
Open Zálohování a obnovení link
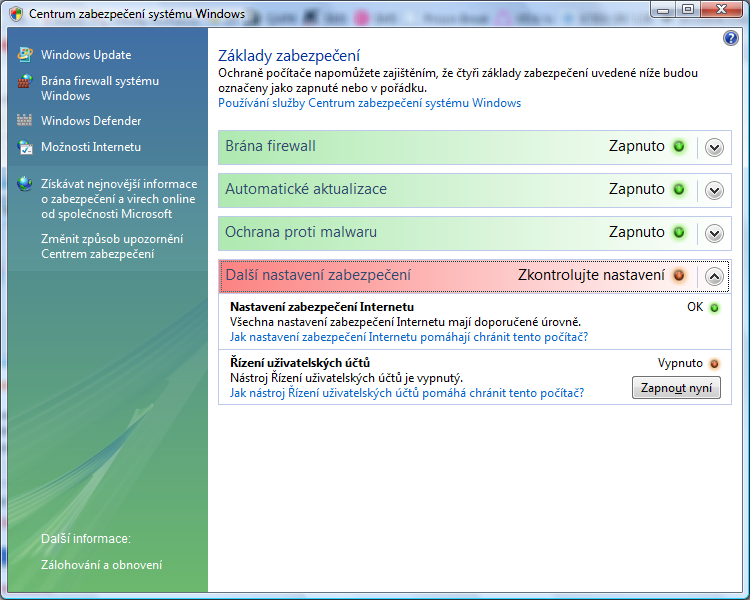(101, 565)
